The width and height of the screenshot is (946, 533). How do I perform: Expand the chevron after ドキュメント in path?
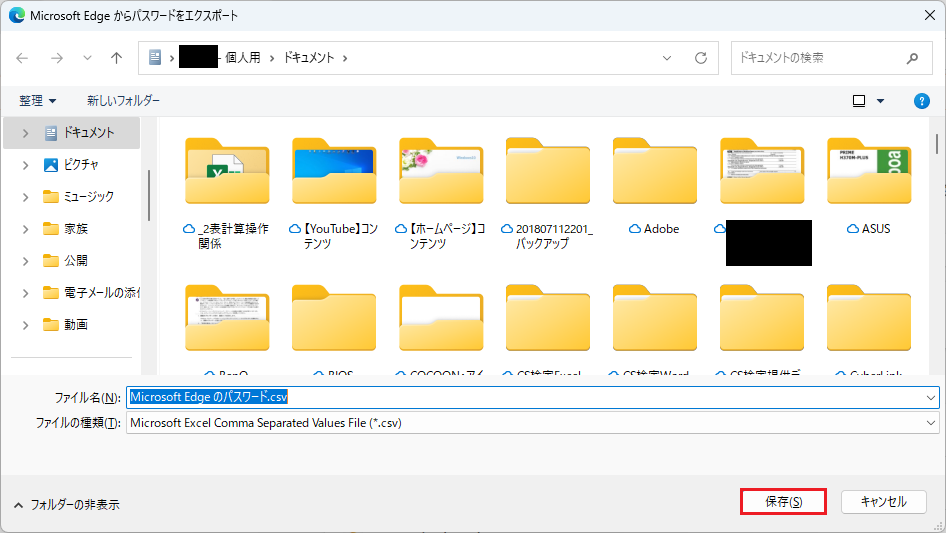pyautogui.click(x=345, y=58)
